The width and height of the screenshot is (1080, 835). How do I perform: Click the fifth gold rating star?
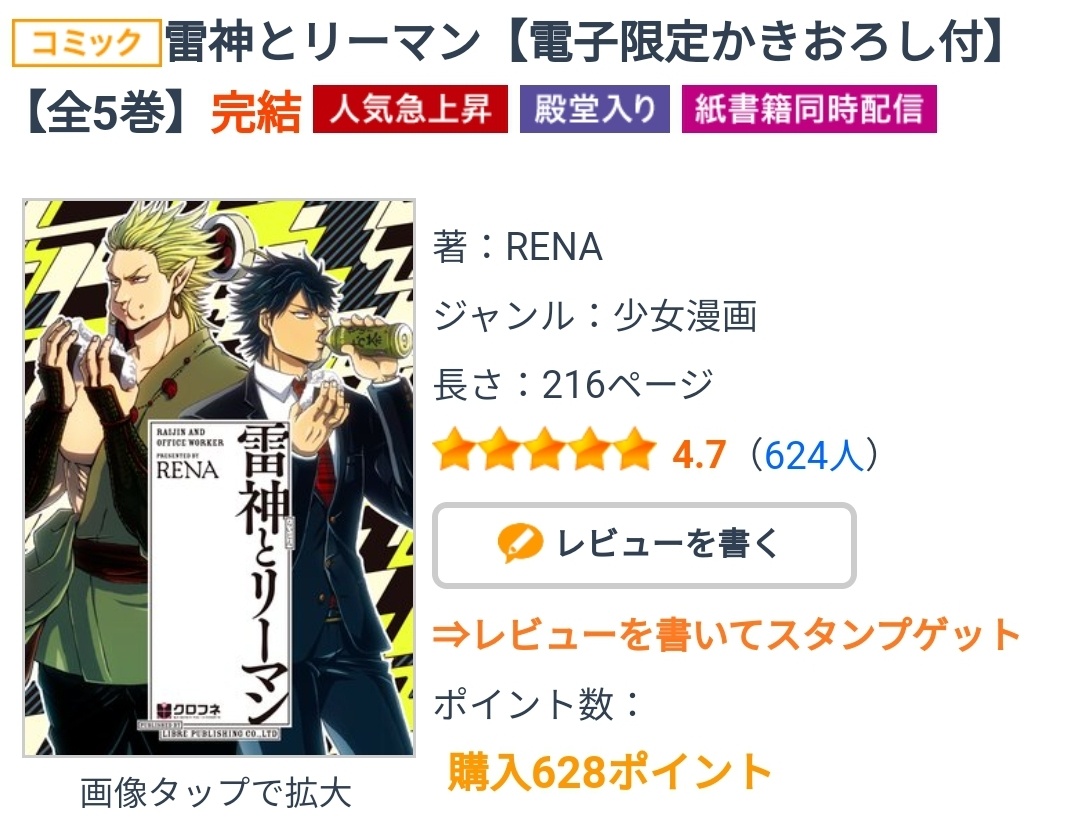[634, 449]
